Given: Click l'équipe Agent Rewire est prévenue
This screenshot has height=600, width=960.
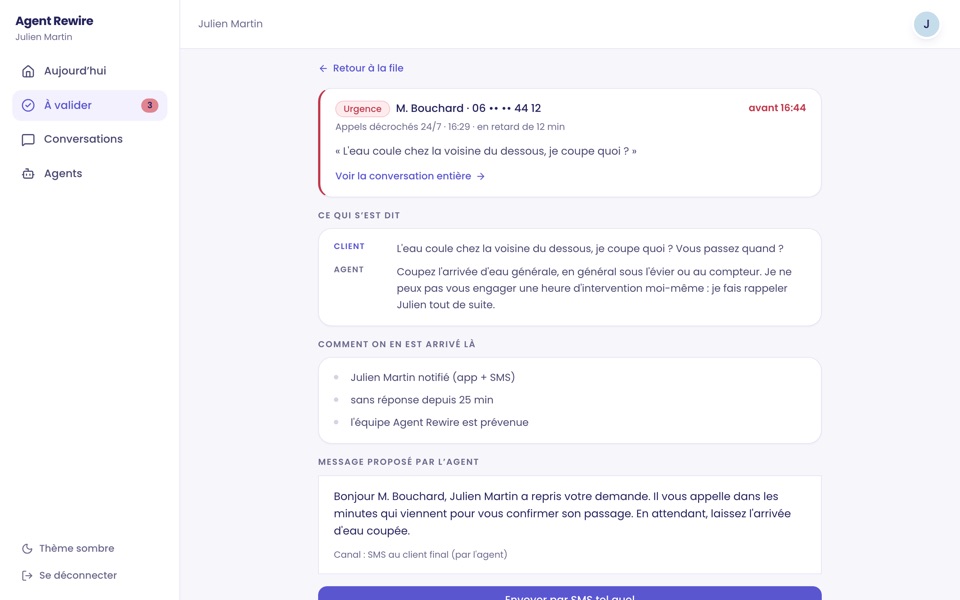Looking at the screenshot, I should [x=439, y=422].
